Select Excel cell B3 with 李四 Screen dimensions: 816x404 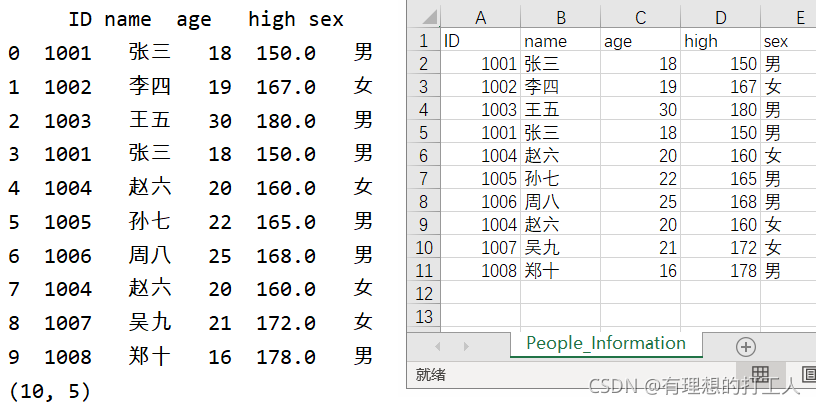pyautogui.click(x=560, y=86)
